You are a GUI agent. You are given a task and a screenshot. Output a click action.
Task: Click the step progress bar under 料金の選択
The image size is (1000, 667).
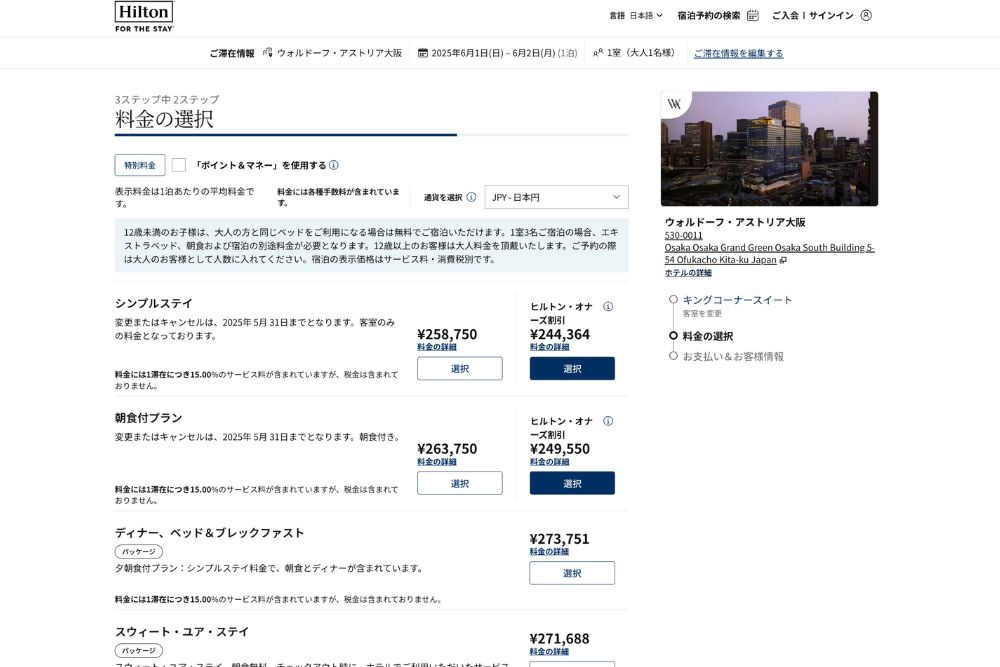(371, 135)
